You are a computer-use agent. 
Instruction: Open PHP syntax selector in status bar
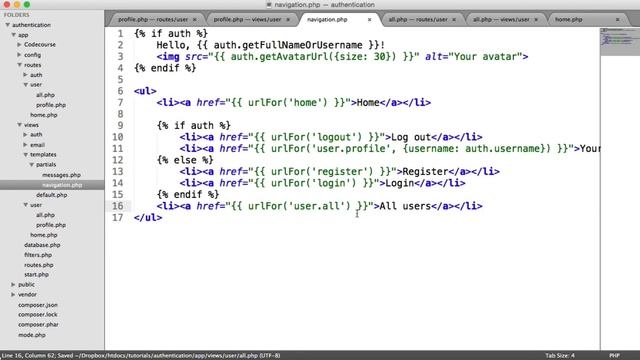615,356
